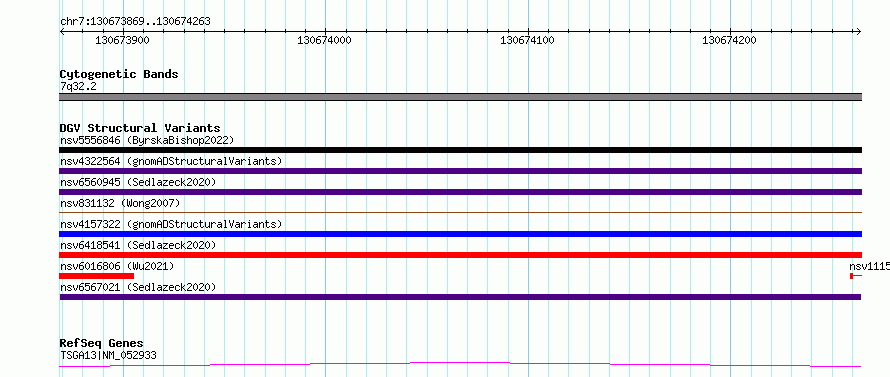Viewport: 890px width, 377px height.
Task: Click the ruler's right arrowhead
Action: click(x=859, y=32)
